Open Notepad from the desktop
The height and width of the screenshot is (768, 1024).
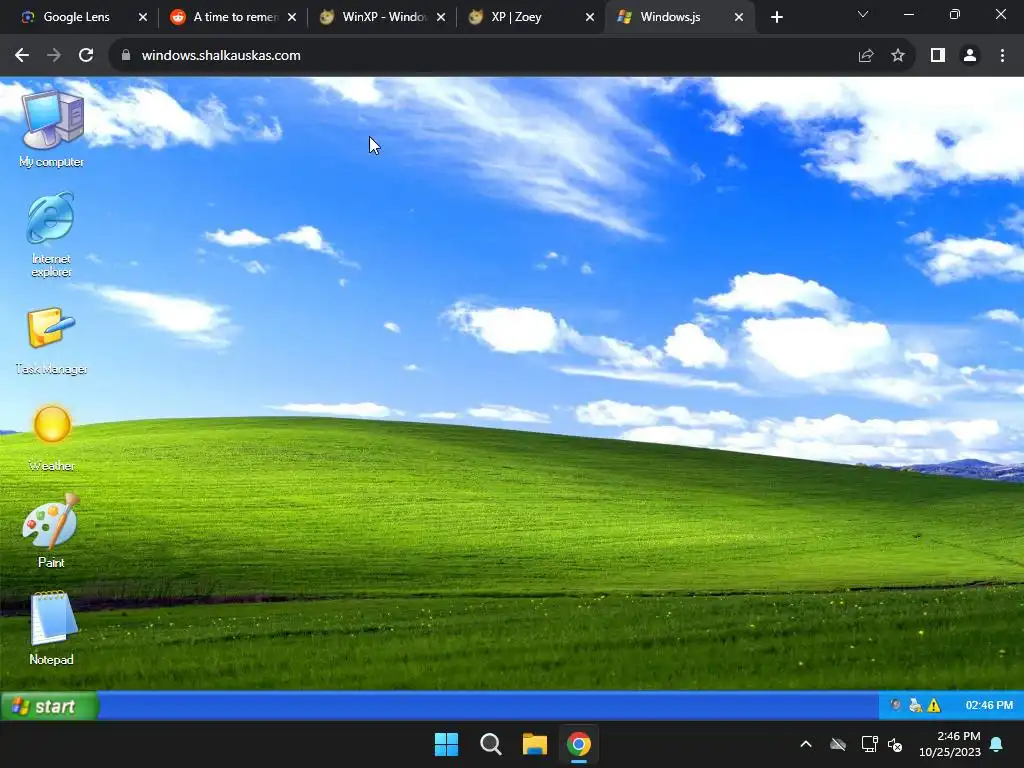[x=51, y=628]
